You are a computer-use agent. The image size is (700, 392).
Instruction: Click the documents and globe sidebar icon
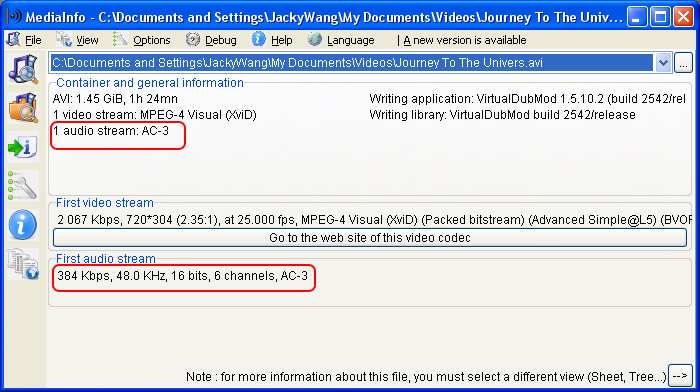tap(23, 263)
